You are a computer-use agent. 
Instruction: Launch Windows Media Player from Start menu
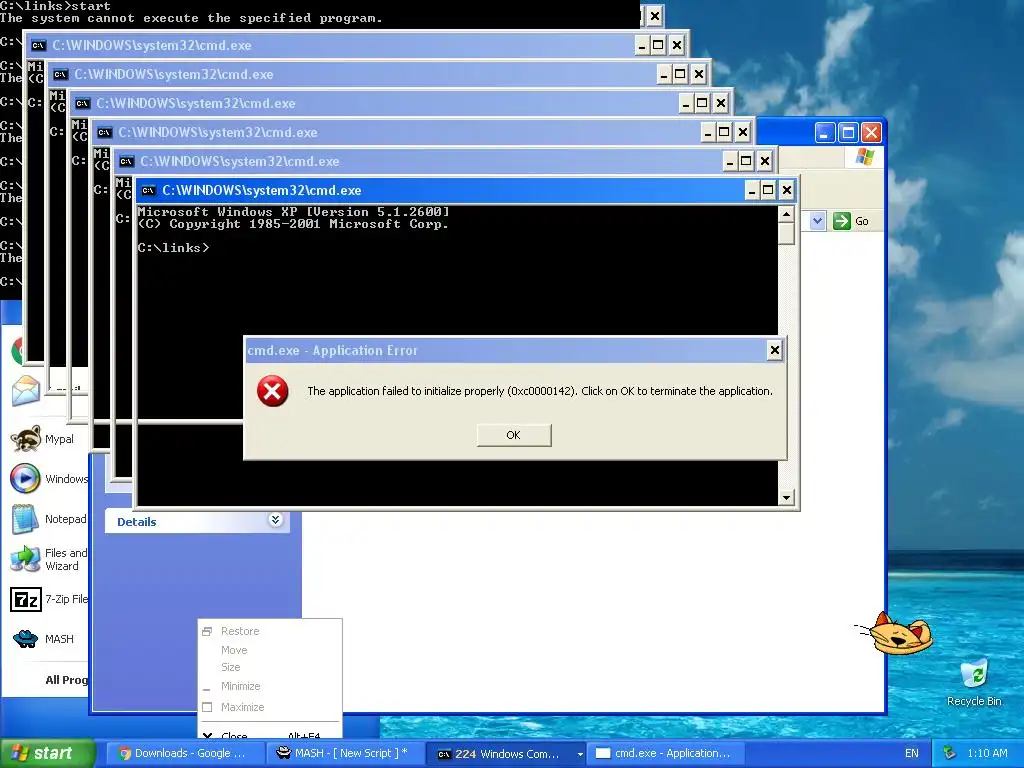pyautogui.click(x=49, y=479)
